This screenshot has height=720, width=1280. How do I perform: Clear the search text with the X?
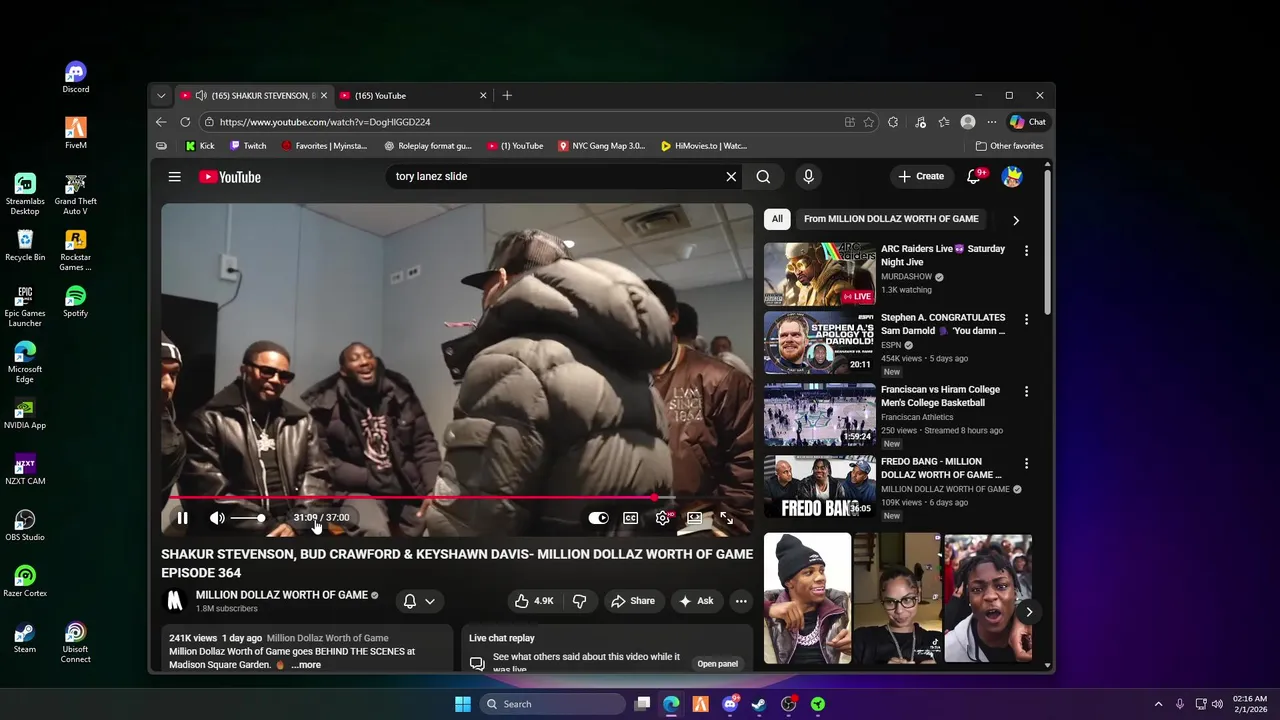tap(731, 177)
